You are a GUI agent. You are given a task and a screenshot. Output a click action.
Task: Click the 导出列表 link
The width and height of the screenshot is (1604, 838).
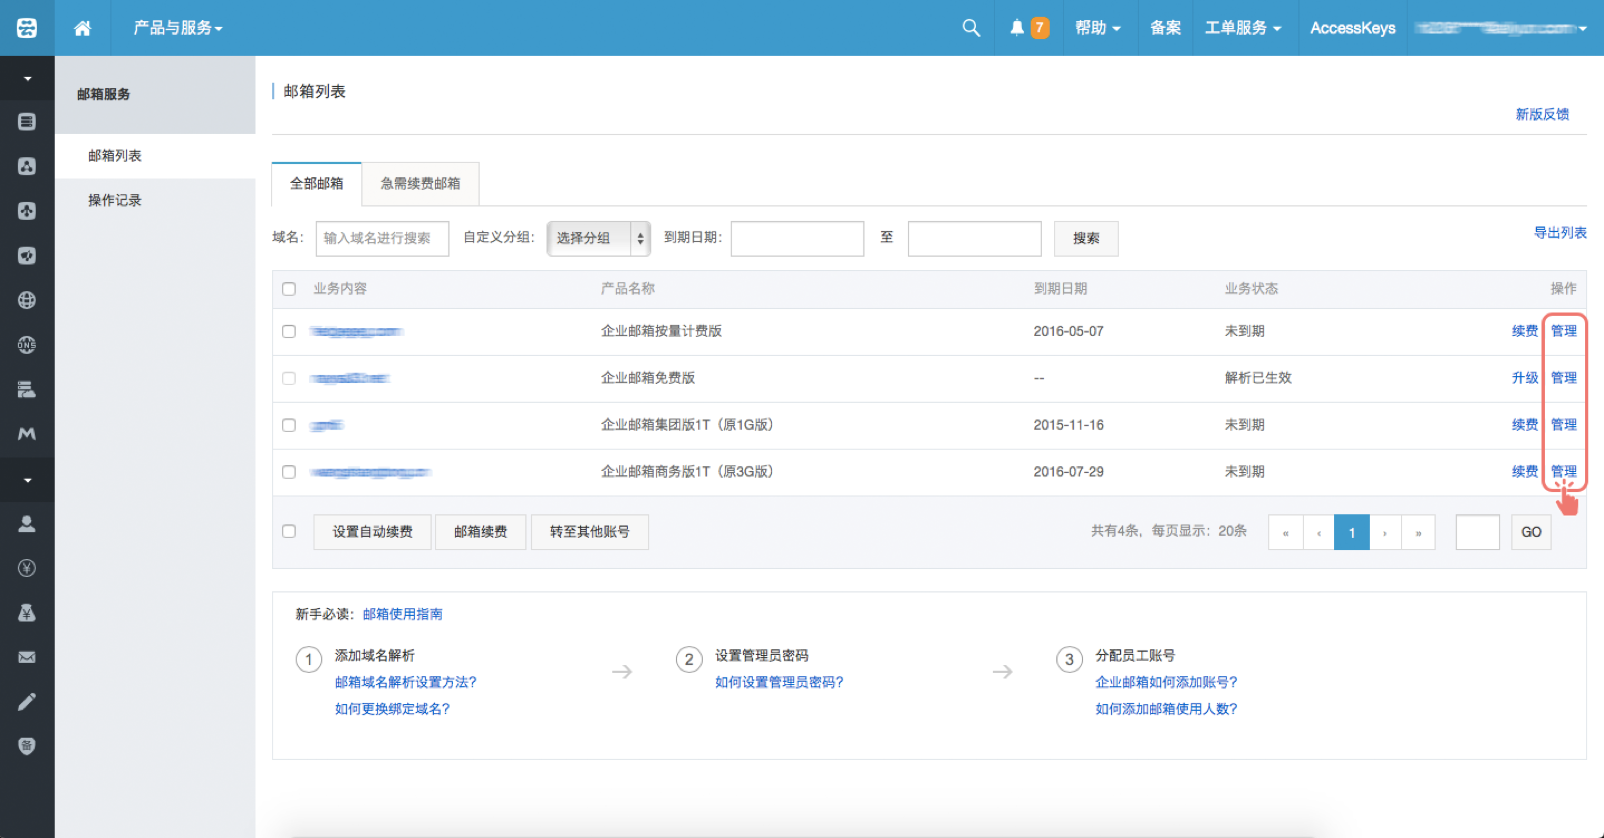[x=1560, y=233]
